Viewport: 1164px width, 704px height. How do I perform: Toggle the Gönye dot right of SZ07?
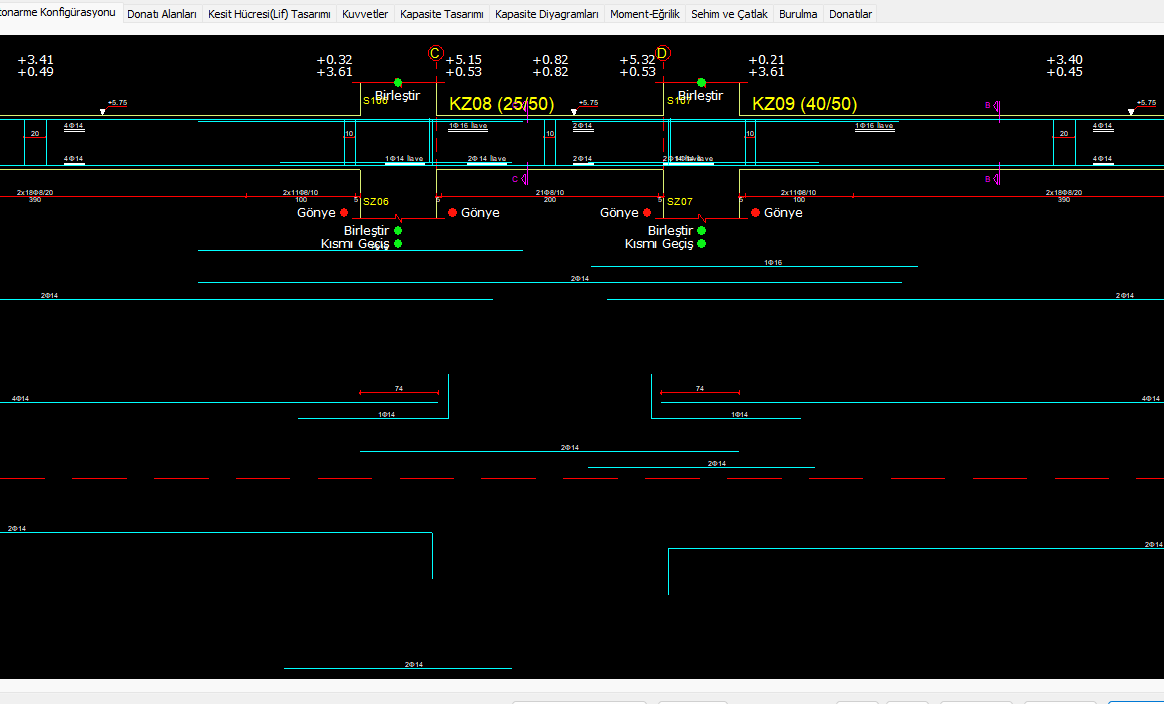pos(755,213)
